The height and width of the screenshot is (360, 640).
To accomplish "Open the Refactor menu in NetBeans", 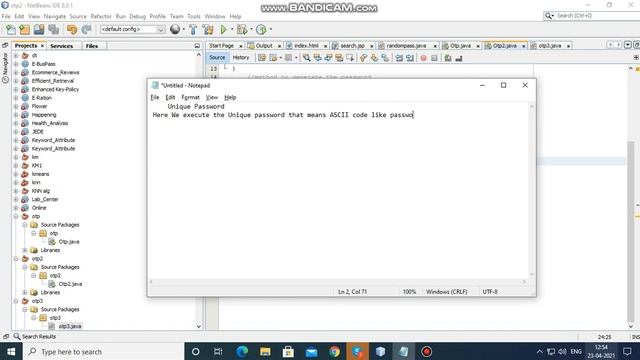I will point(101,16).
